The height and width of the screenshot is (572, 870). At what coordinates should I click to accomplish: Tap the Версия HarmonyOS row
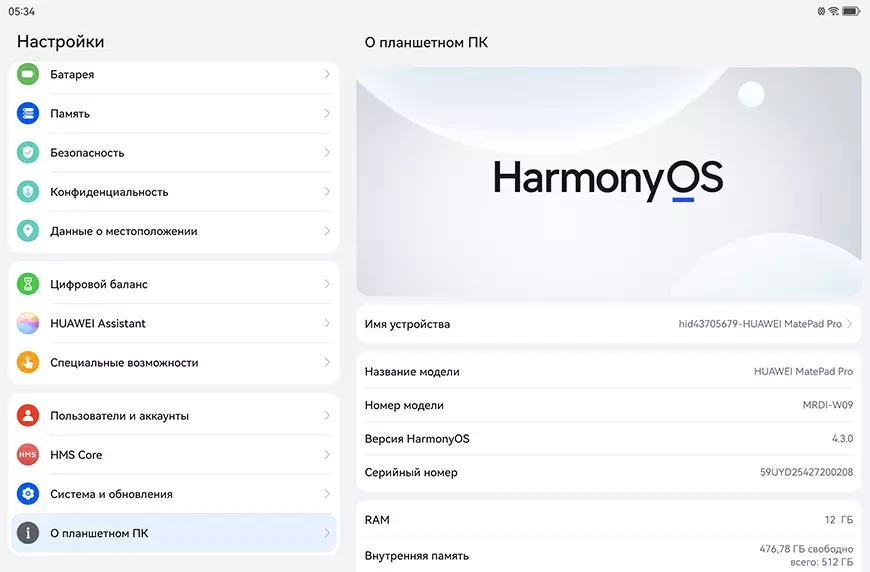pyautogui.click(x=608, y=439)
